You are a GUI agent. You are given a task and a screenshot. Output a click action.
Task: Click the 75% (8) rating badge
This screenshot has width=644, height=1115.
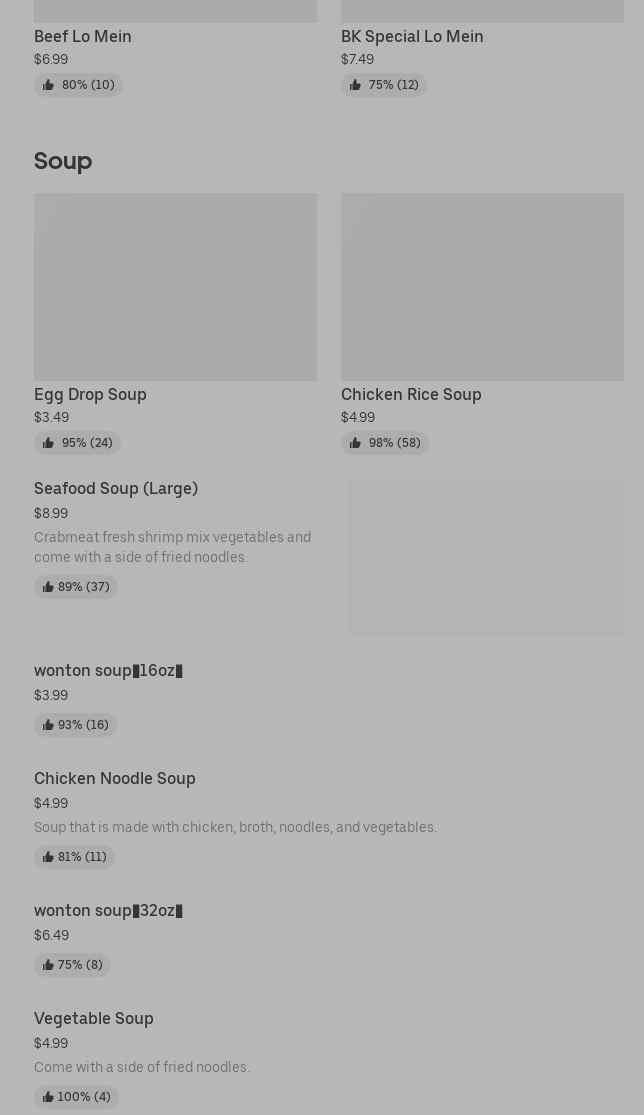point(72,965)
